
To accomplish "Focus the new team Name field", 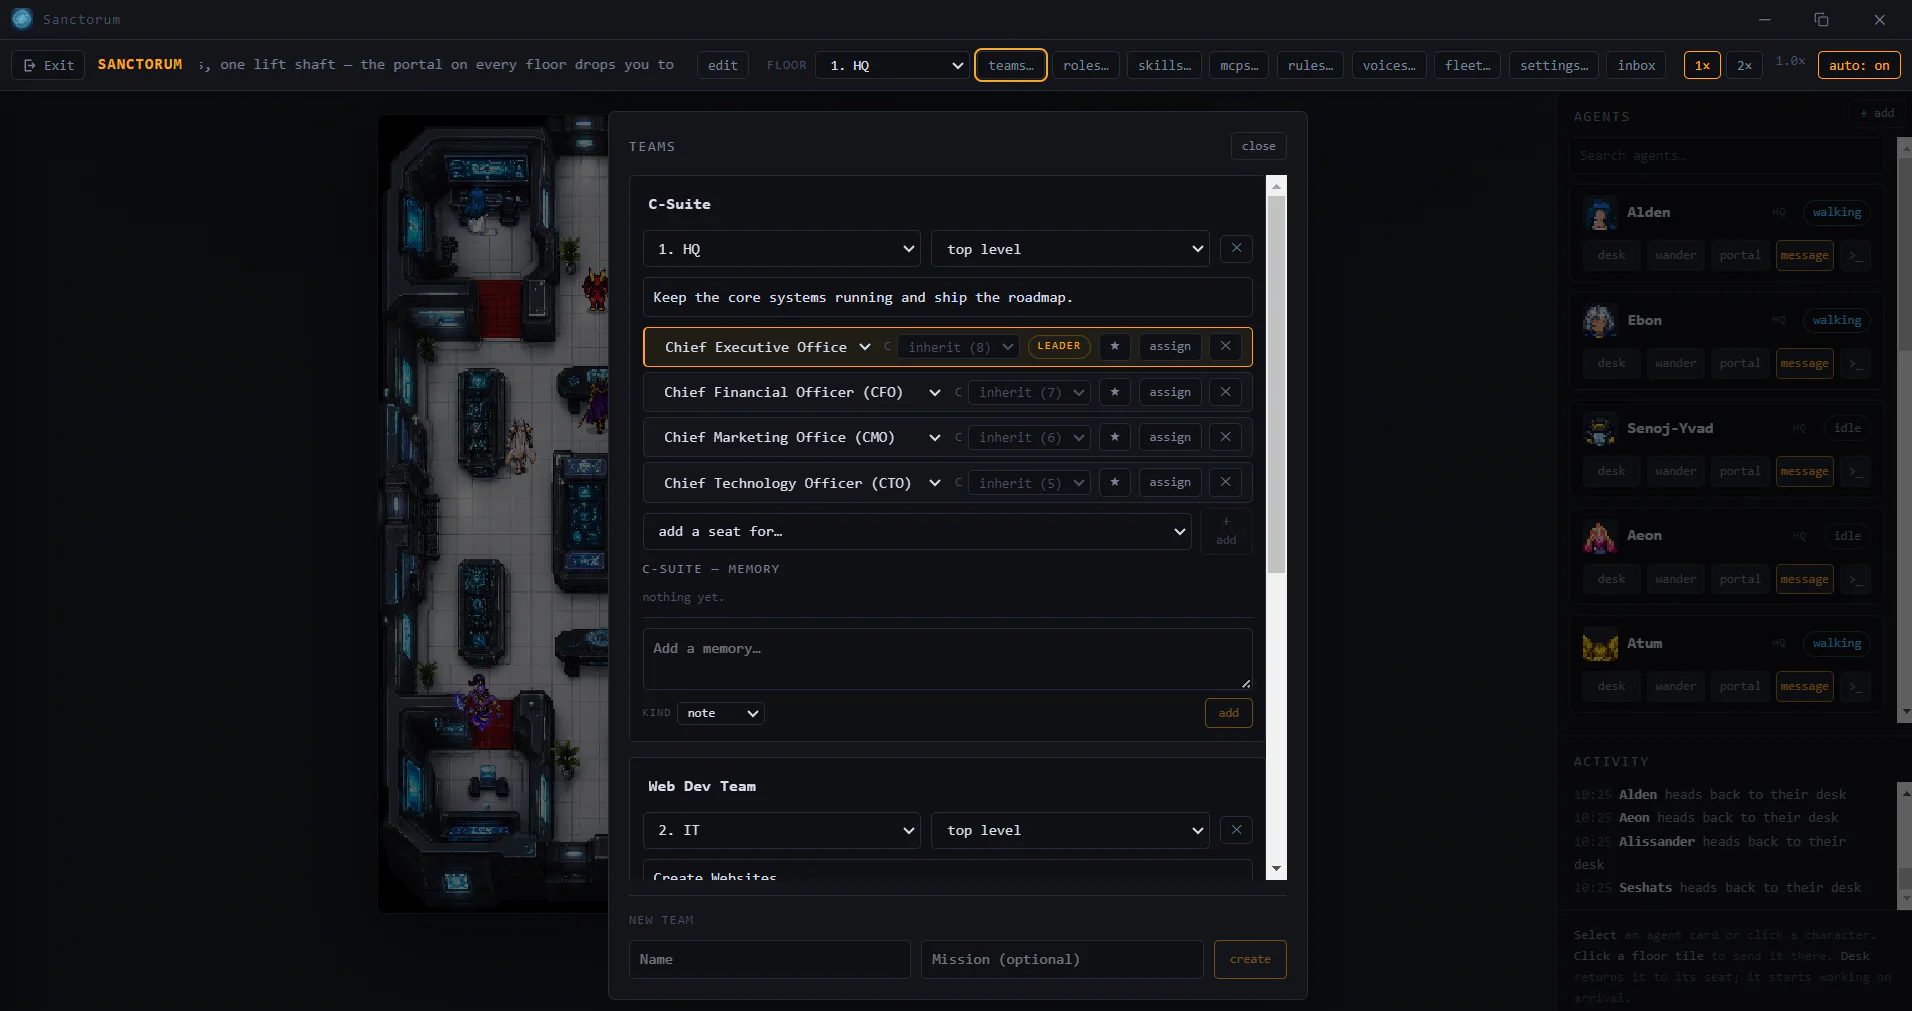I will [769, 959].
